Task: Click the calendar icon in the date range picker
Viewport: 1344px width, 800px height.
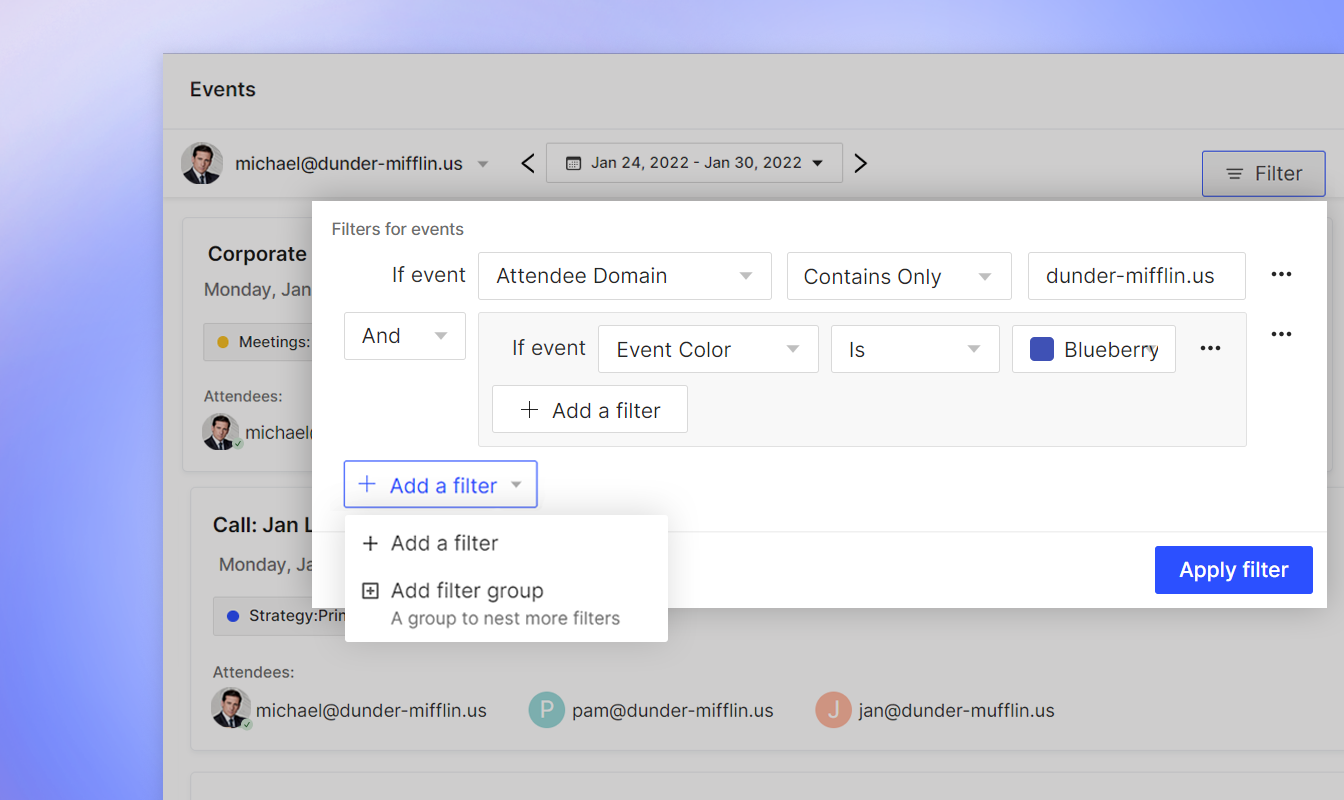Action: click(x=574, y=163)
